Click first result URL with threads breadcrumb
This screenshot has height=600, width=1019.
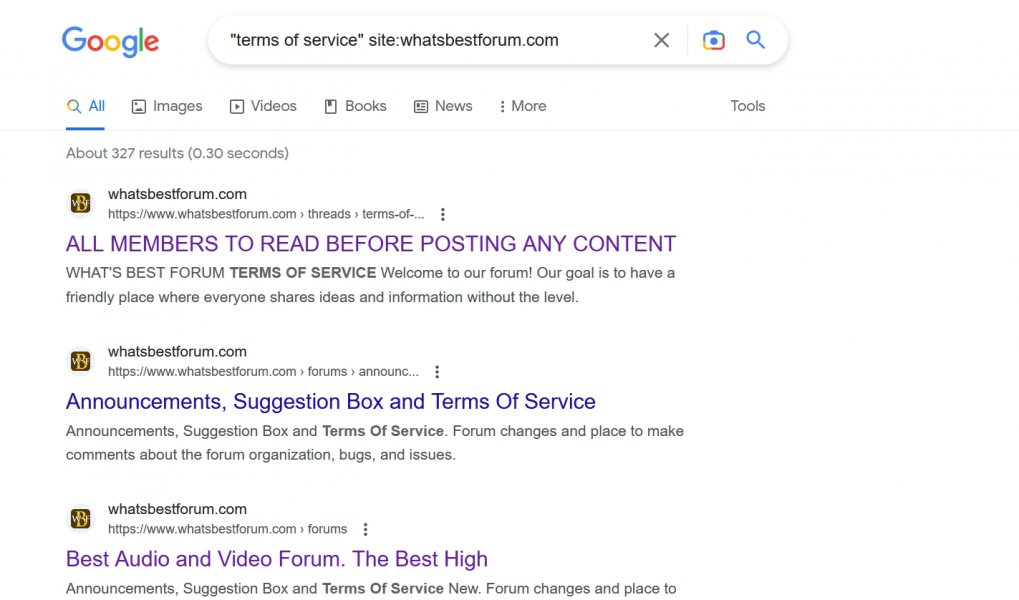tap(266, 214)
